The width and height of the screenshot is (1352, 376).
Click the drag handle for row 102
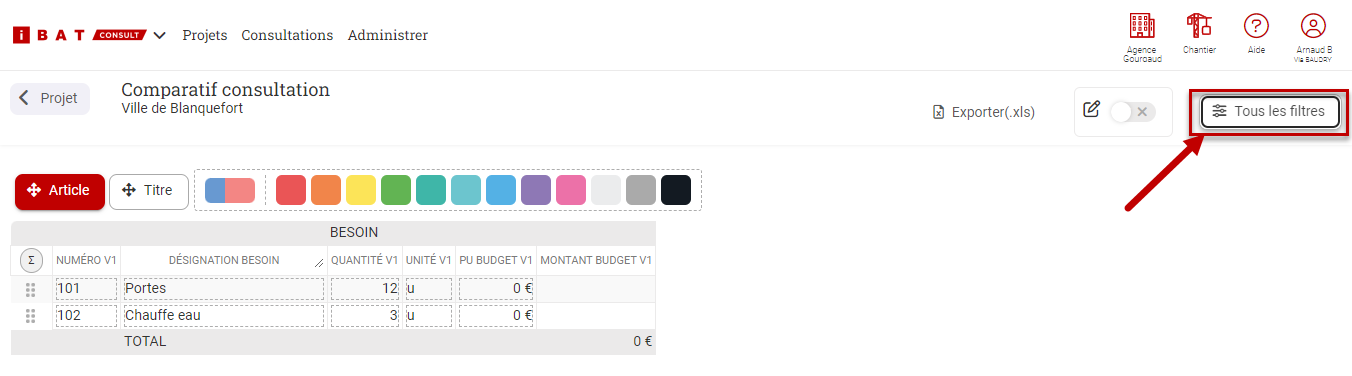(x=30, y=316)
